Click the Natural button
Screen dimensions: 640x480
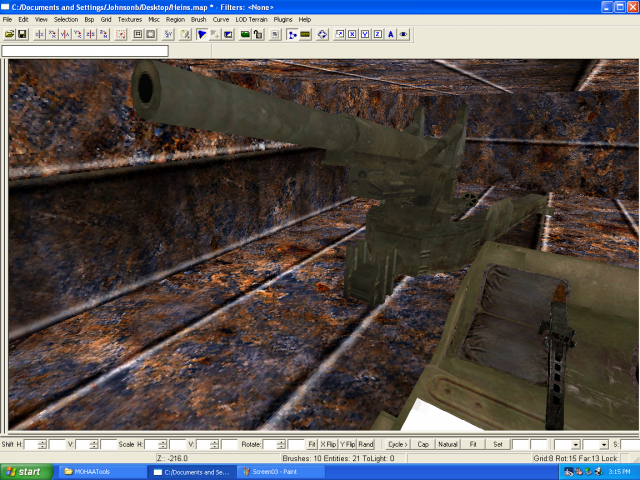tap(448, 444)
